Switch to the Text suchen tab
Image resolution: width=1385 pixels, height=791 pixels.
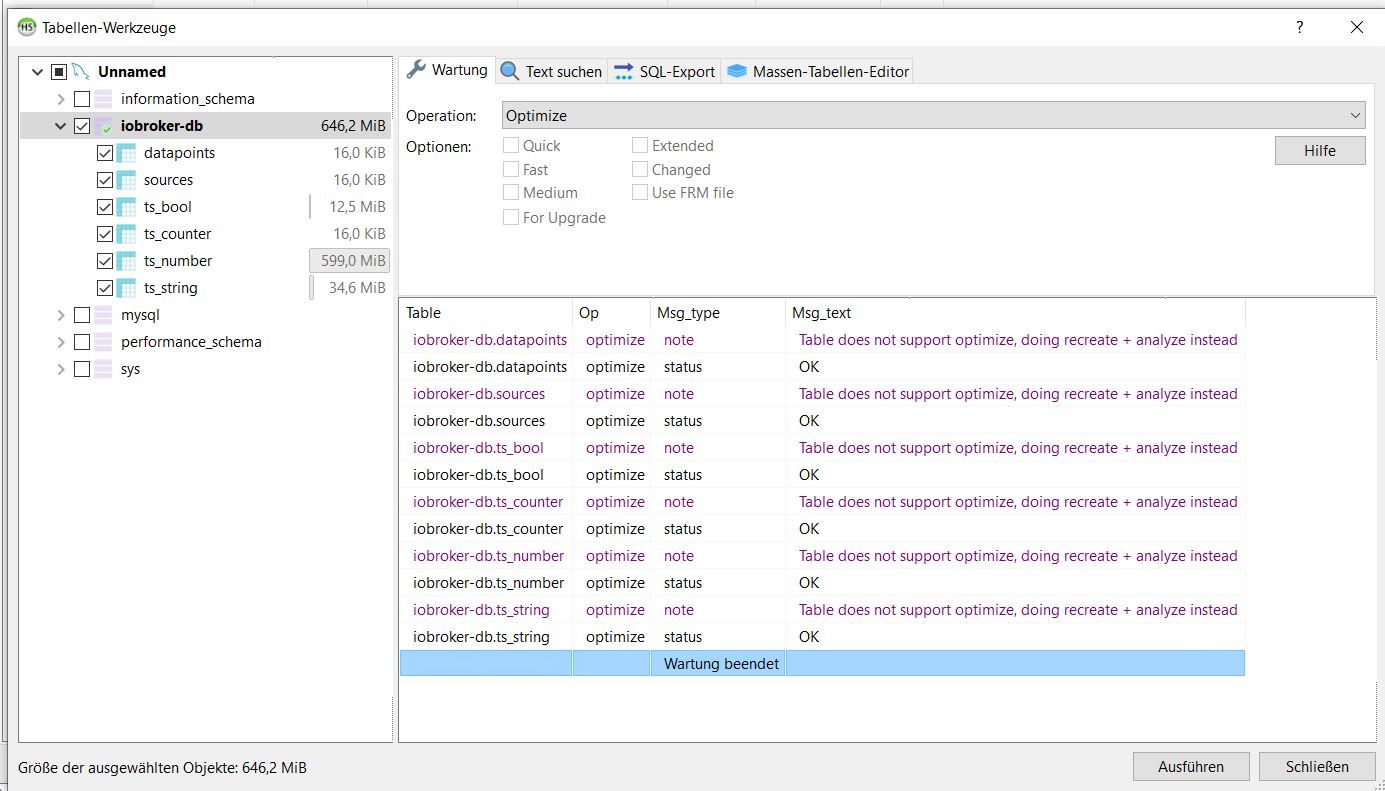pyautogui.click(x=552, y=71)
